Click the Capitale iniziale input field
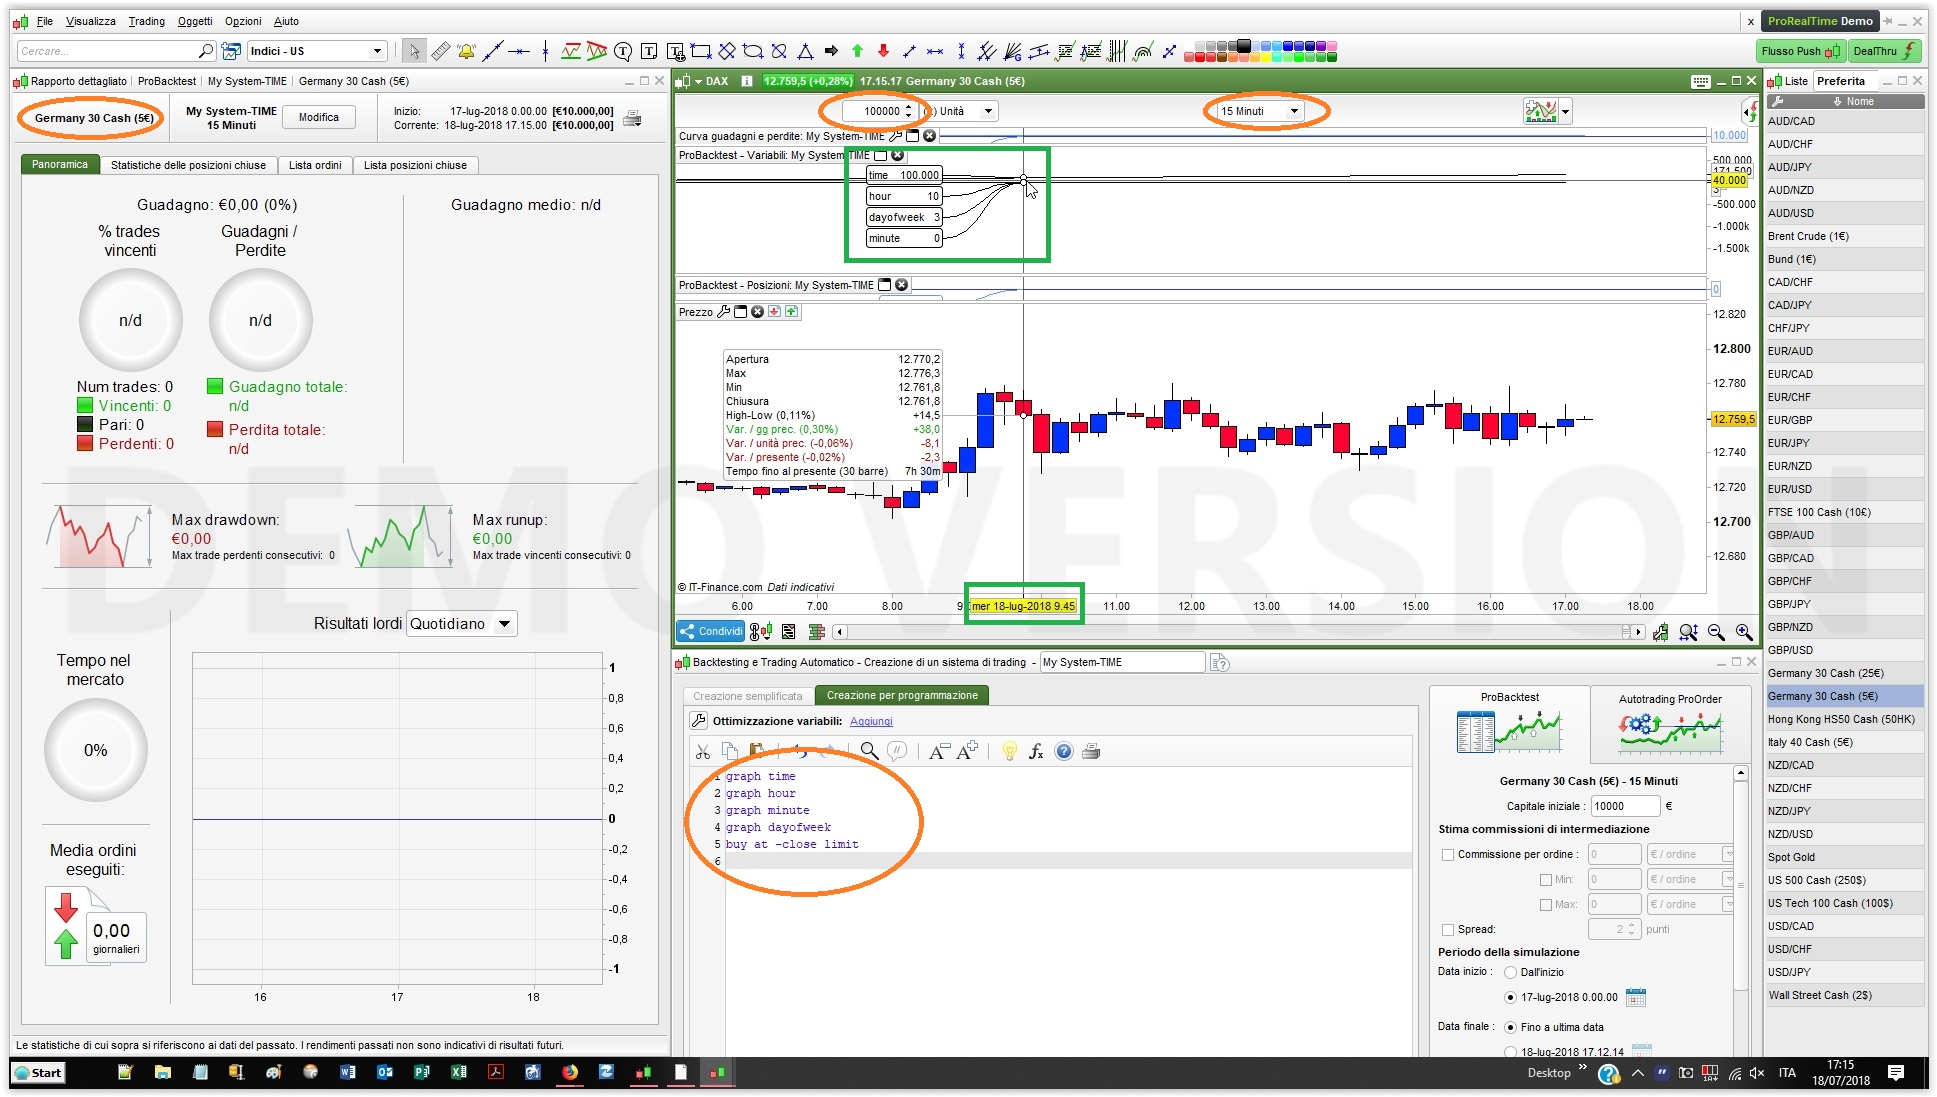The width and height of the screenshot is (1937, 1097). (1625, 806)
